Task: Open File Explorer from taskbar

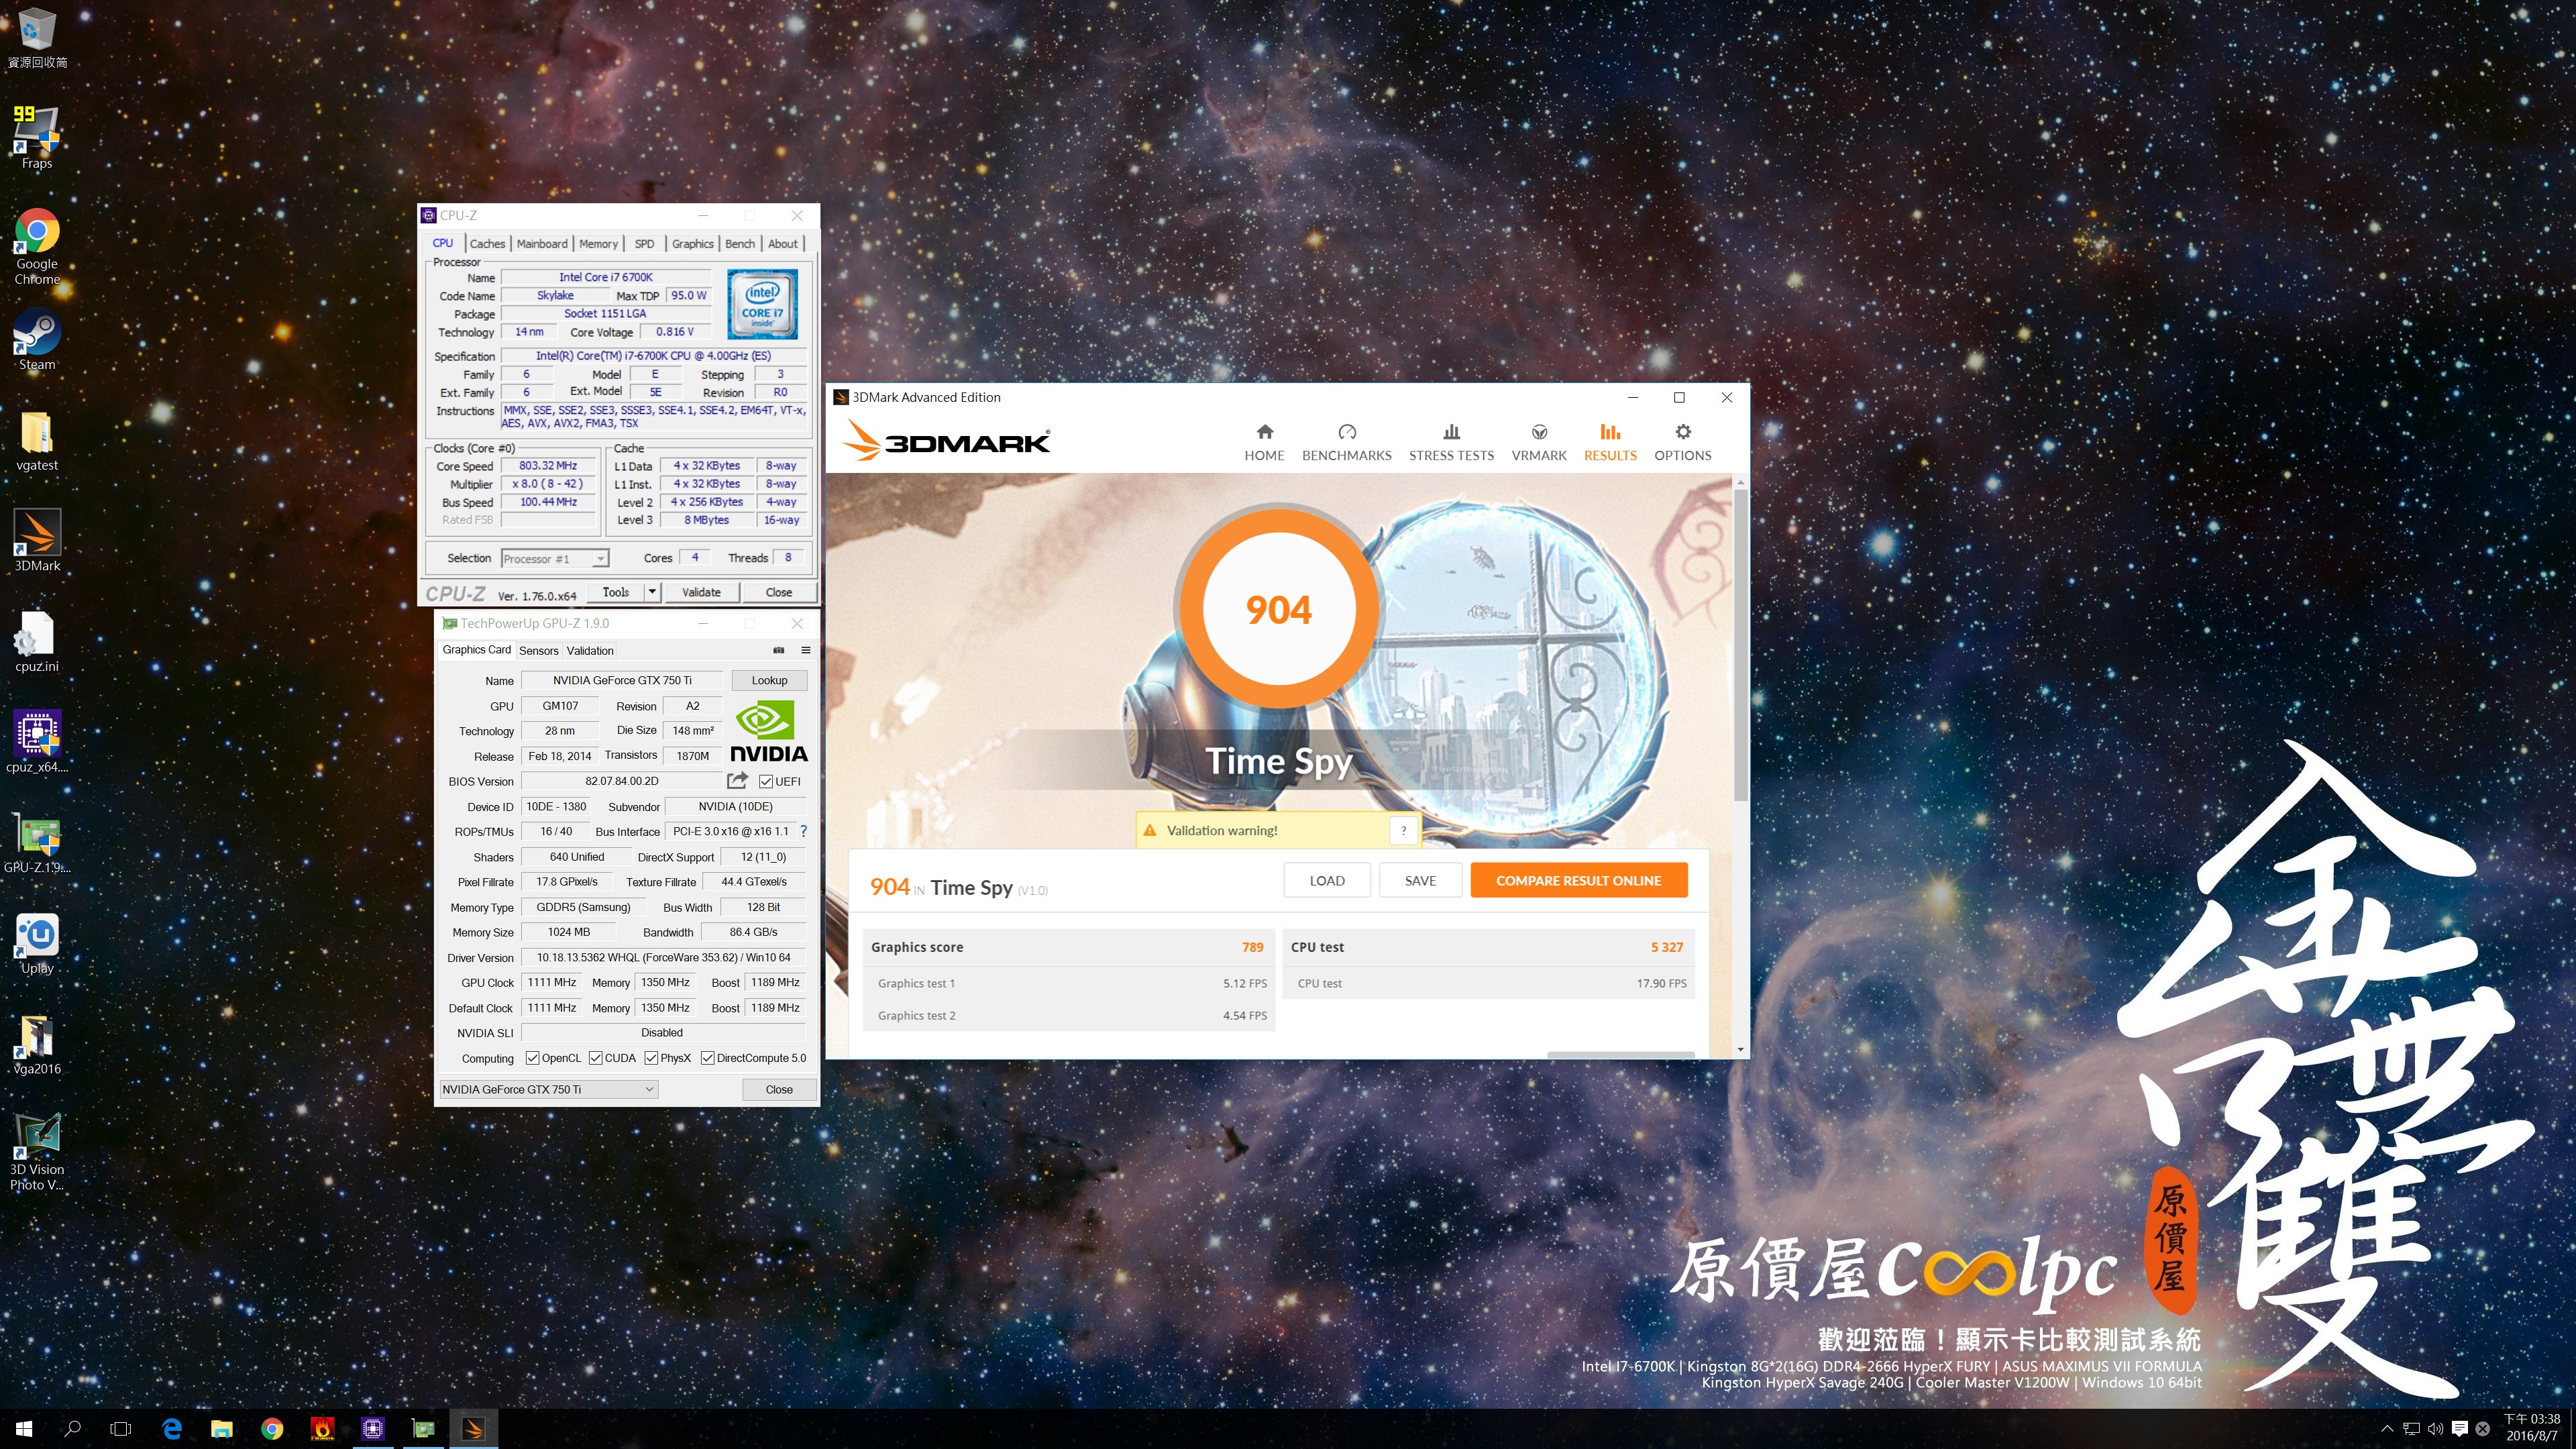Action: point(222,1429)
